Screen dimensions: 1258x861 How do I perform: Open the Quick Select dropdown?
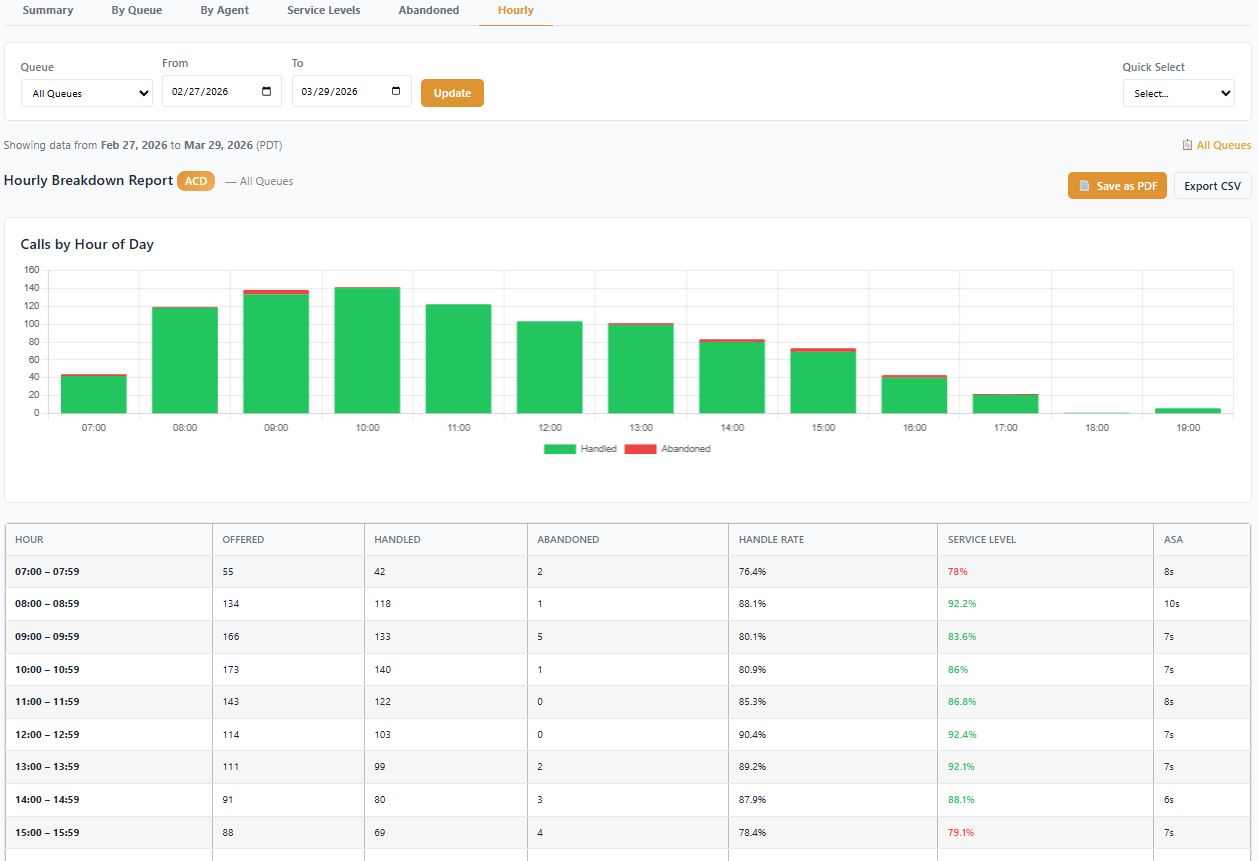[1178, 93]
